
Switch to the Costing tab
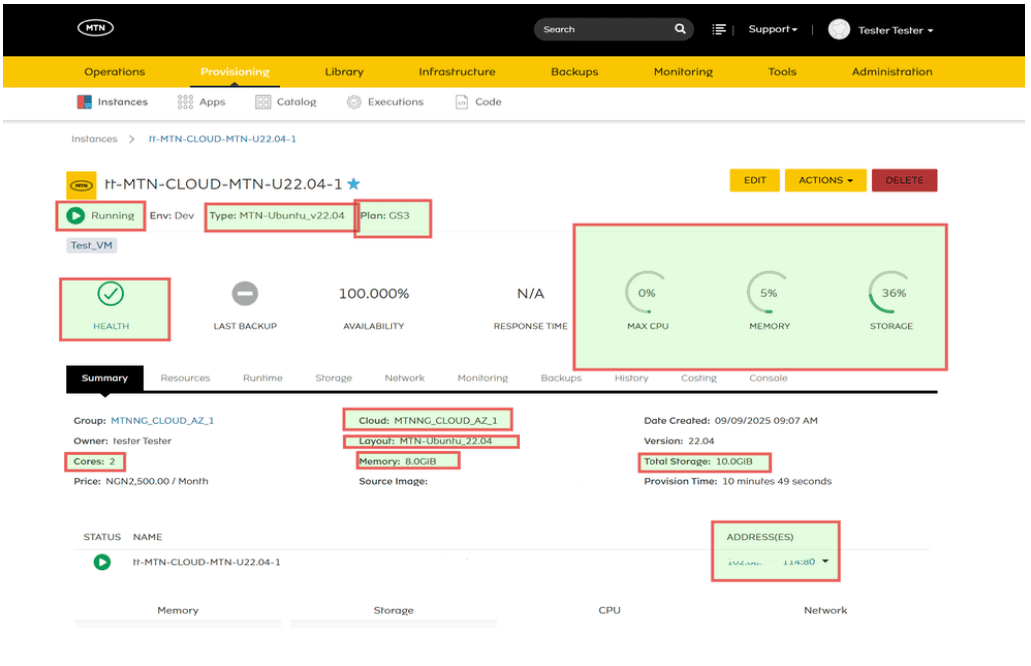698,378
